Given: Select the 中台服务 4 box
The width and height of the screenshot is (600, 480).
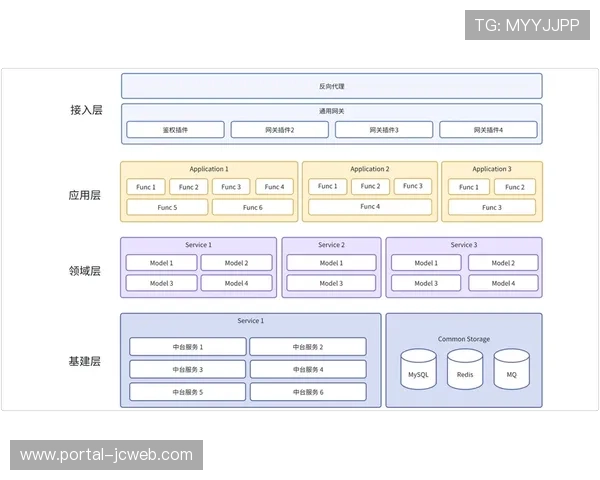Looking at the screenshot, I should (x=308, y=369).
